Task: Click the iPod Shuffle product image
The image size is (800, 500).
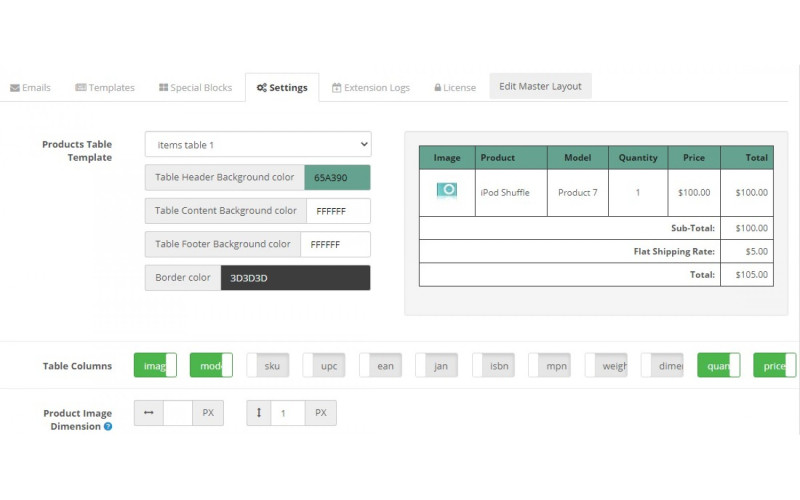Action: pyautogui.click(x=446, y=191)
